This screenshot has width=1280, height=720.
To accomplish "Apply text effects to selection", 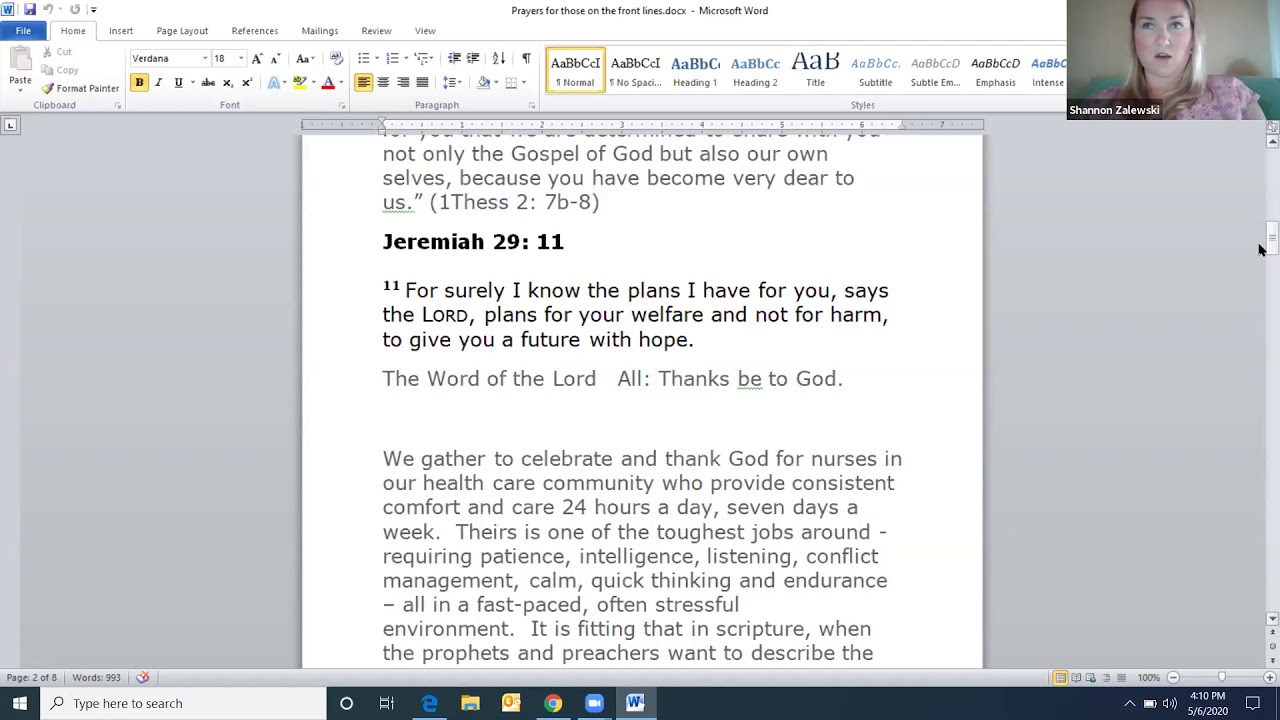I will click(x=274, y=83).
